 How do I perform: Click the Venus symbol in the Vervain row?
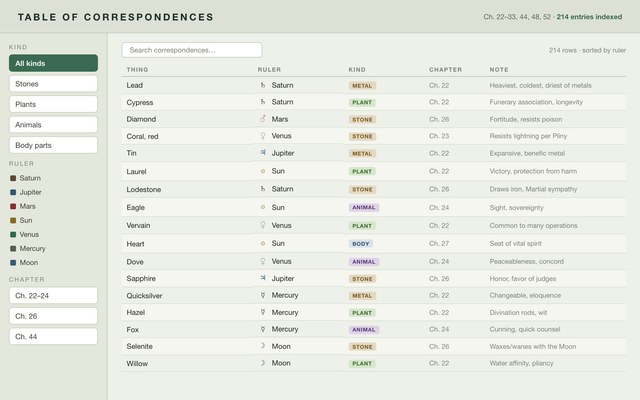[x=263, y=225]
